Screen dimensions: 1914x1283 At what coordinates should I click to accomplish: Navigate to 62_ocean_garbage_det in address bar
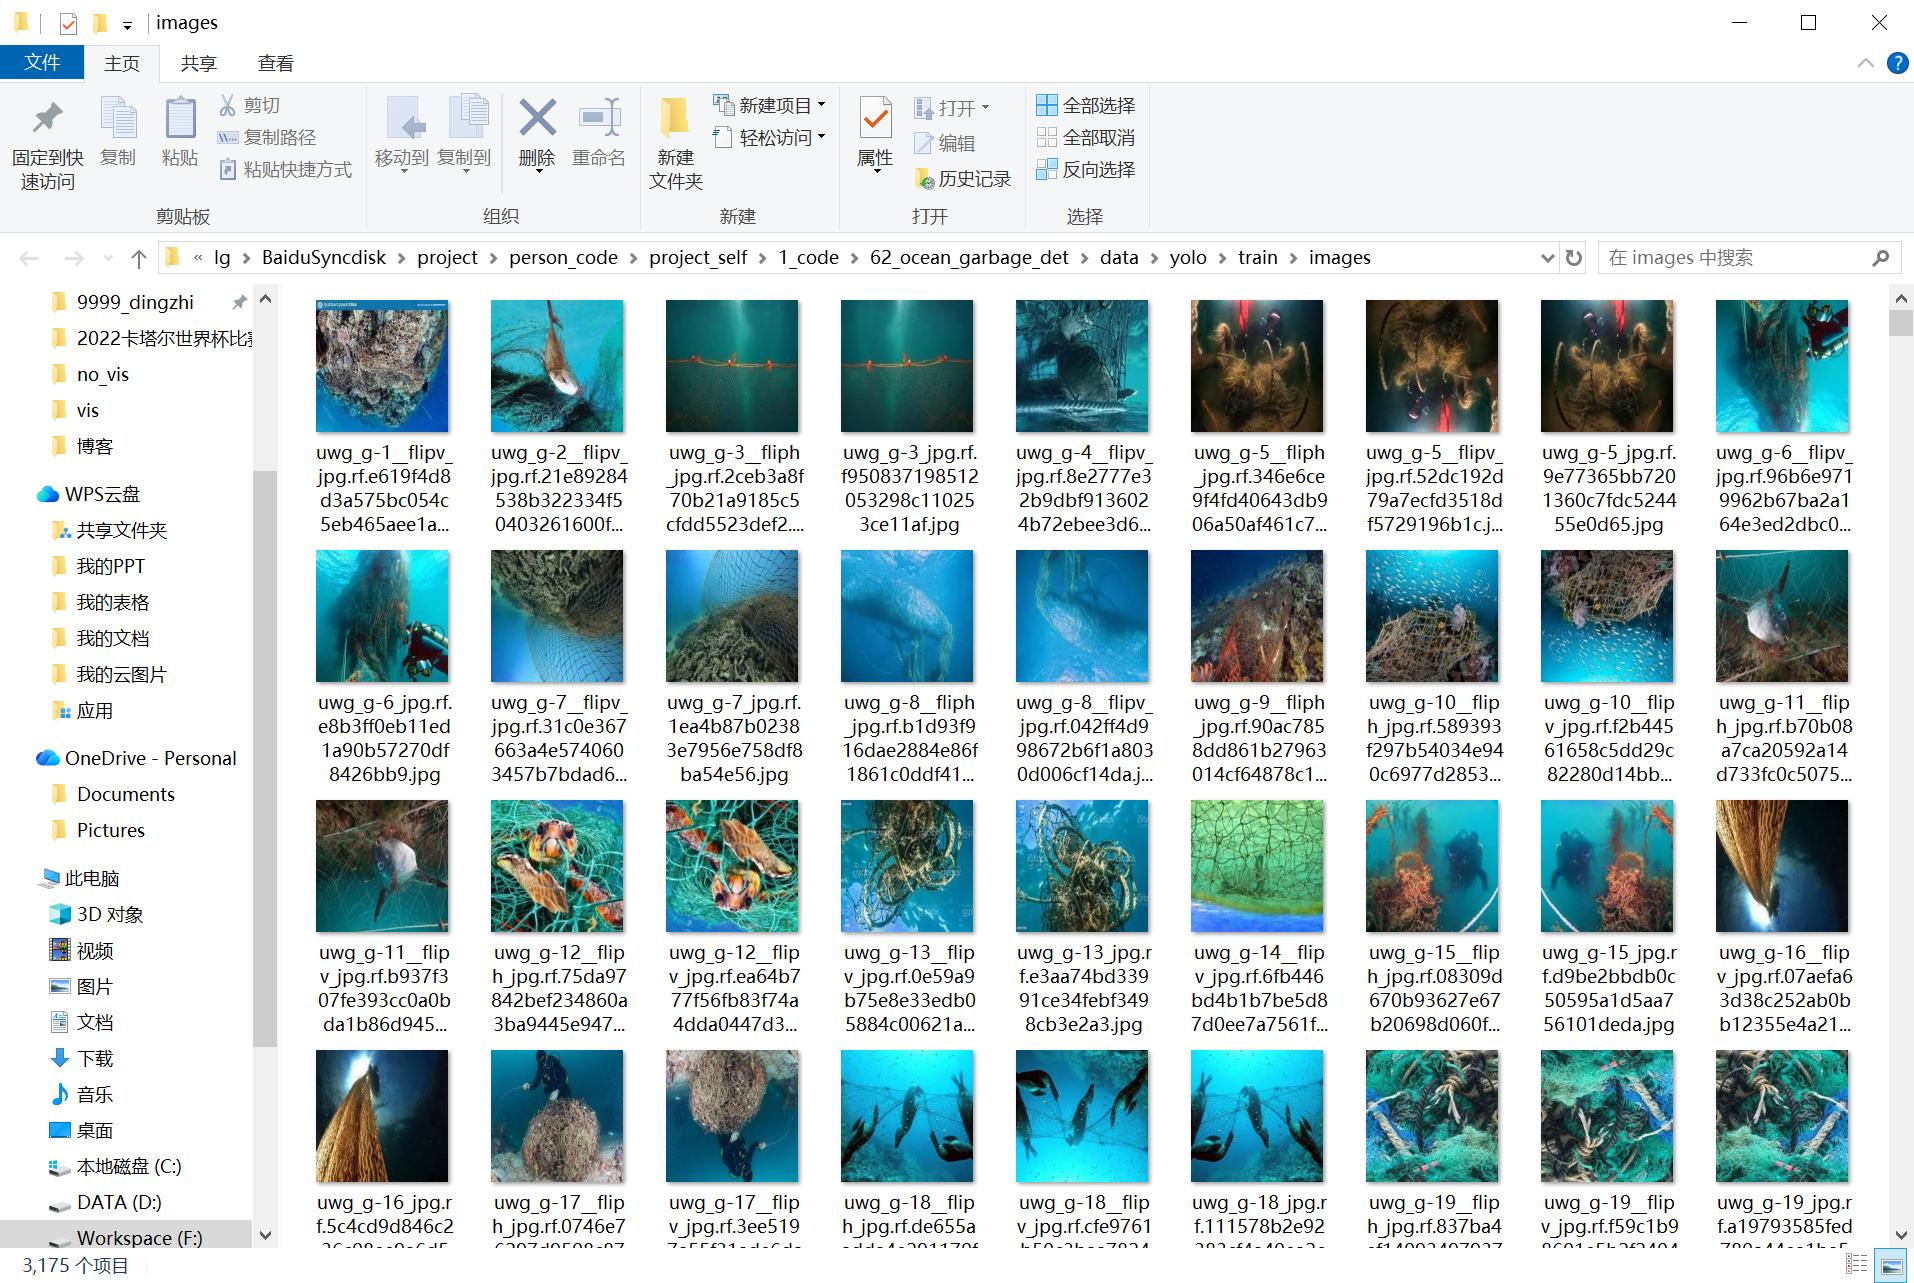click(x=969, y=258)
